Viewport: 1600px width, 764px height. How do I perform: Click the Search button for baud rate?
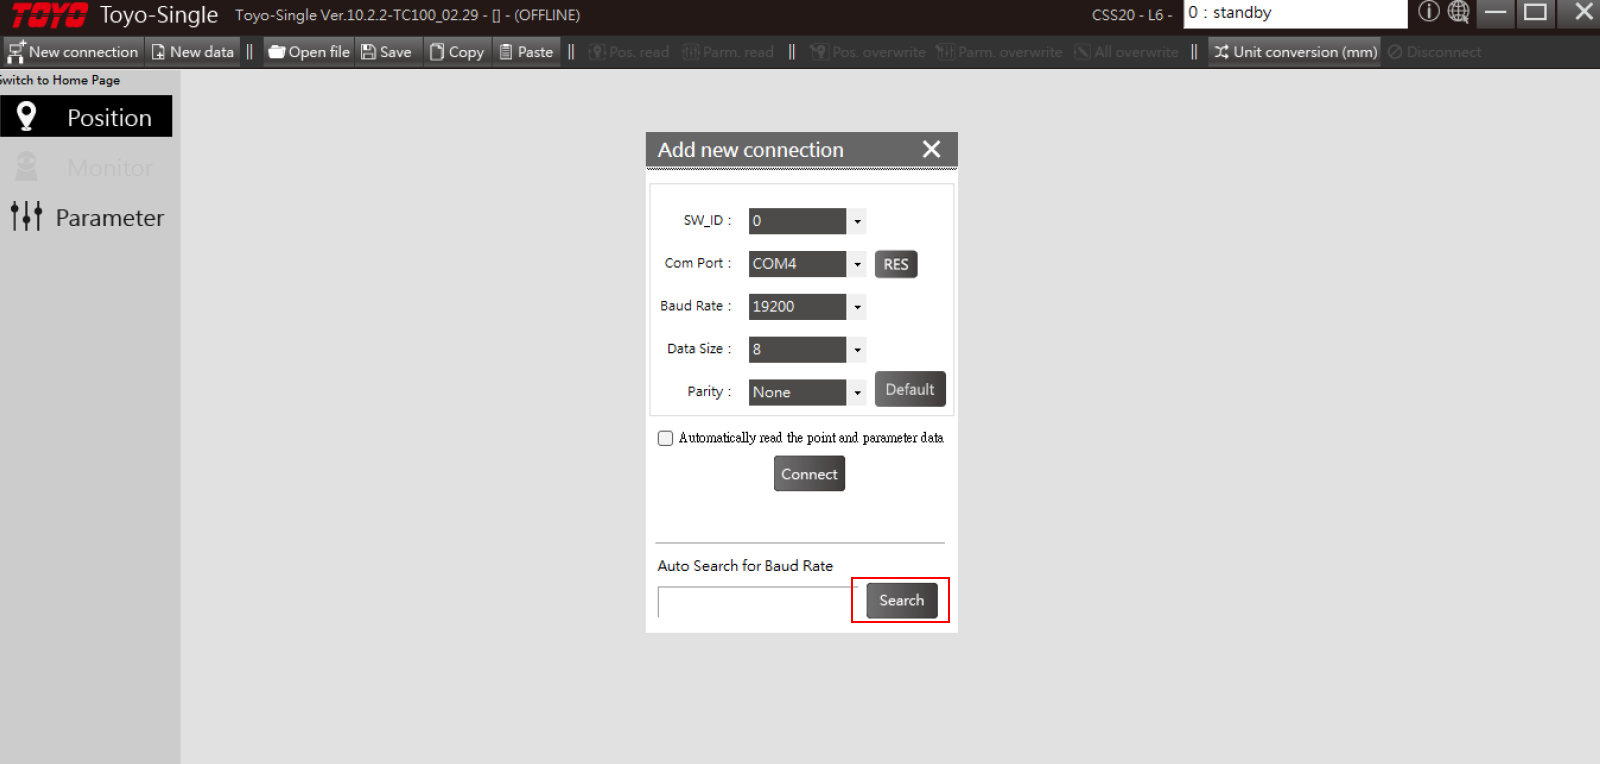(x=902, y=600)
